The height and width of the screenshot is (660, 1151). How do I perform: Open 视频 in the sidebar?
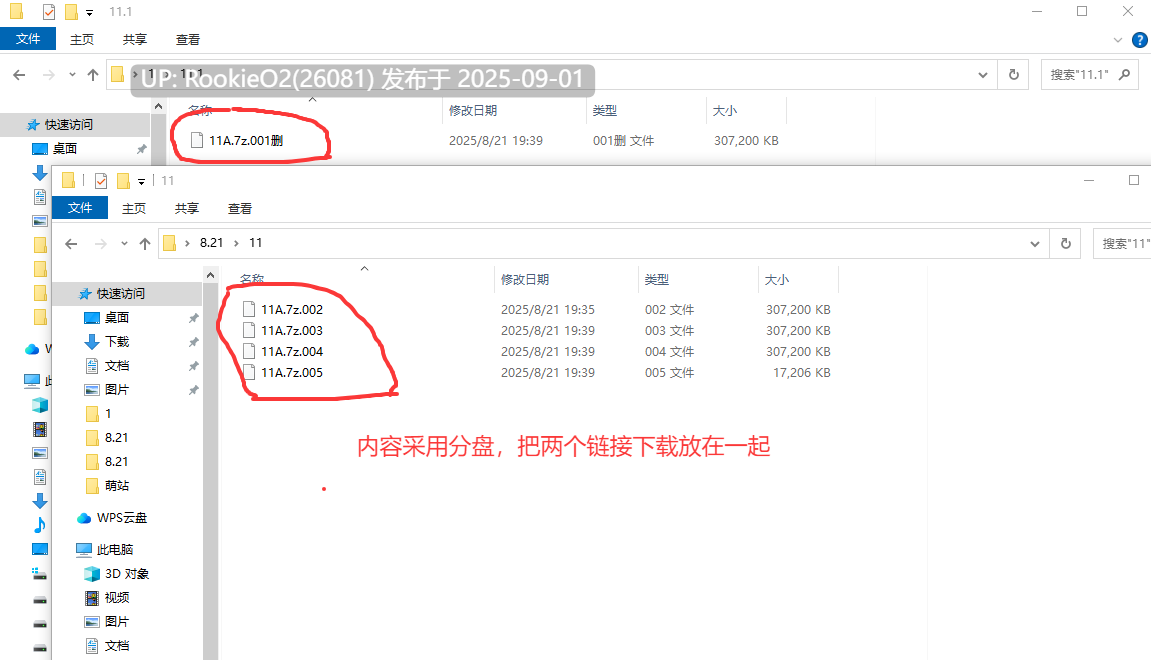pos(117,598)
